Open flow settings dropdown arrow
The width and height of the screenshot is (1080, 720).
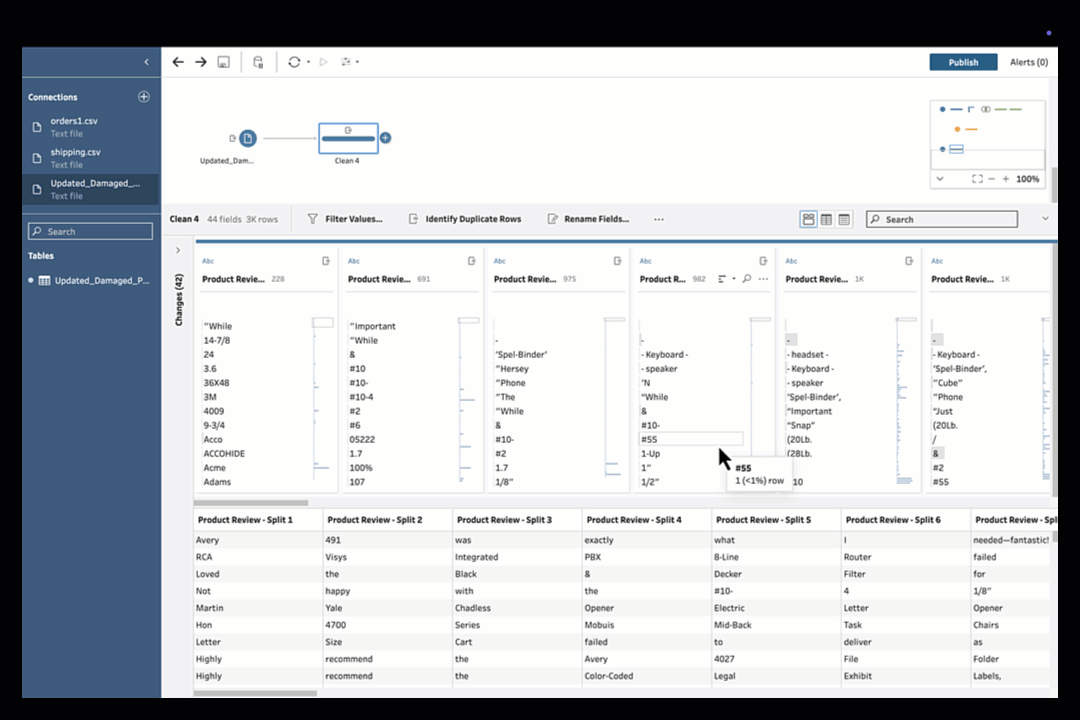click(x=357, y=62)
